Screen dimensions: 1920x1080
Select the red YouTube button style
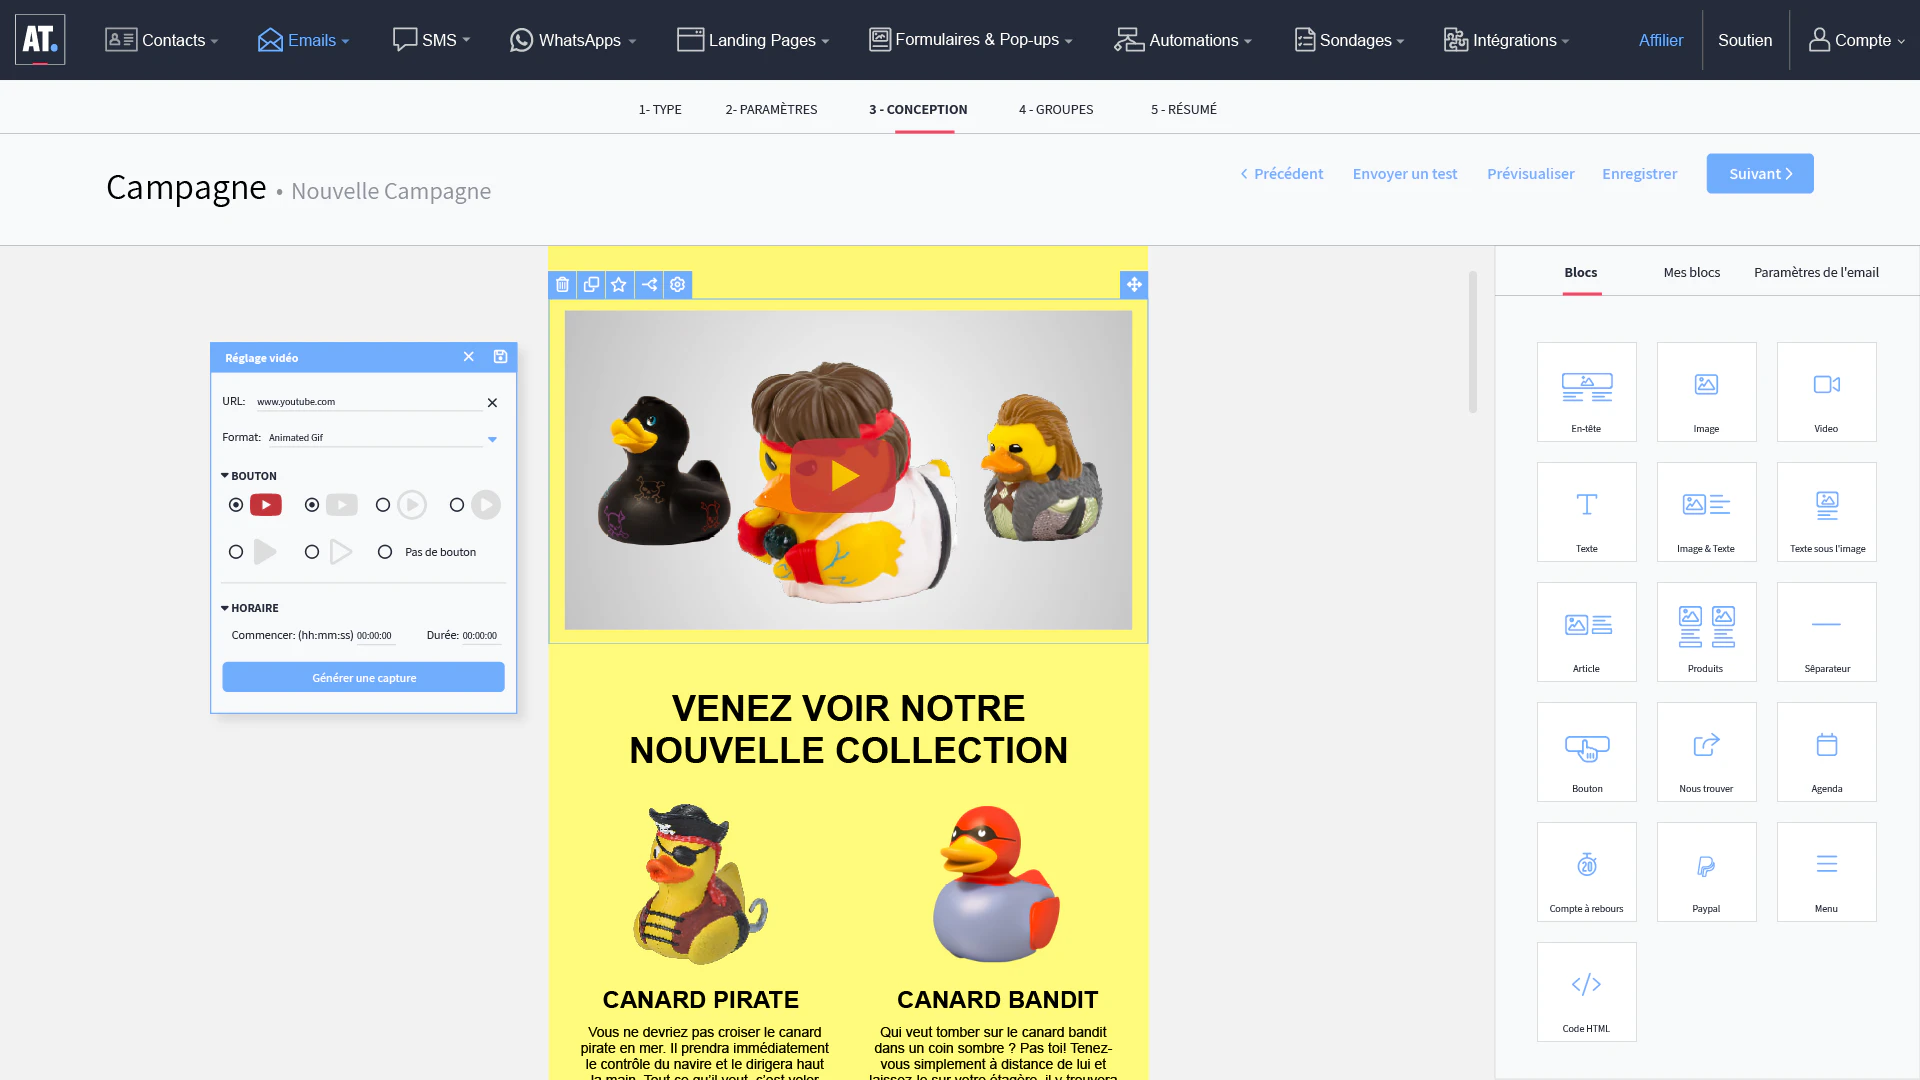(x=236, y=505)
